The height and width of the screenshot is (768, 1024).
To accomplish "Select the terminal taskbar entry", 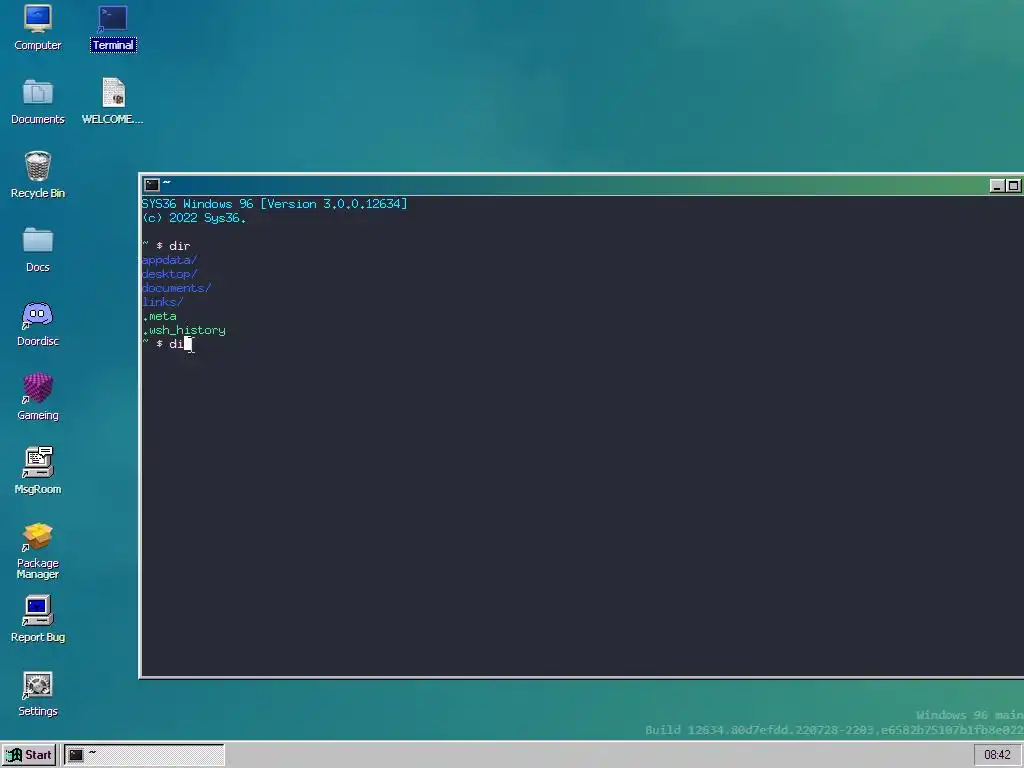I will pos(144,755).
